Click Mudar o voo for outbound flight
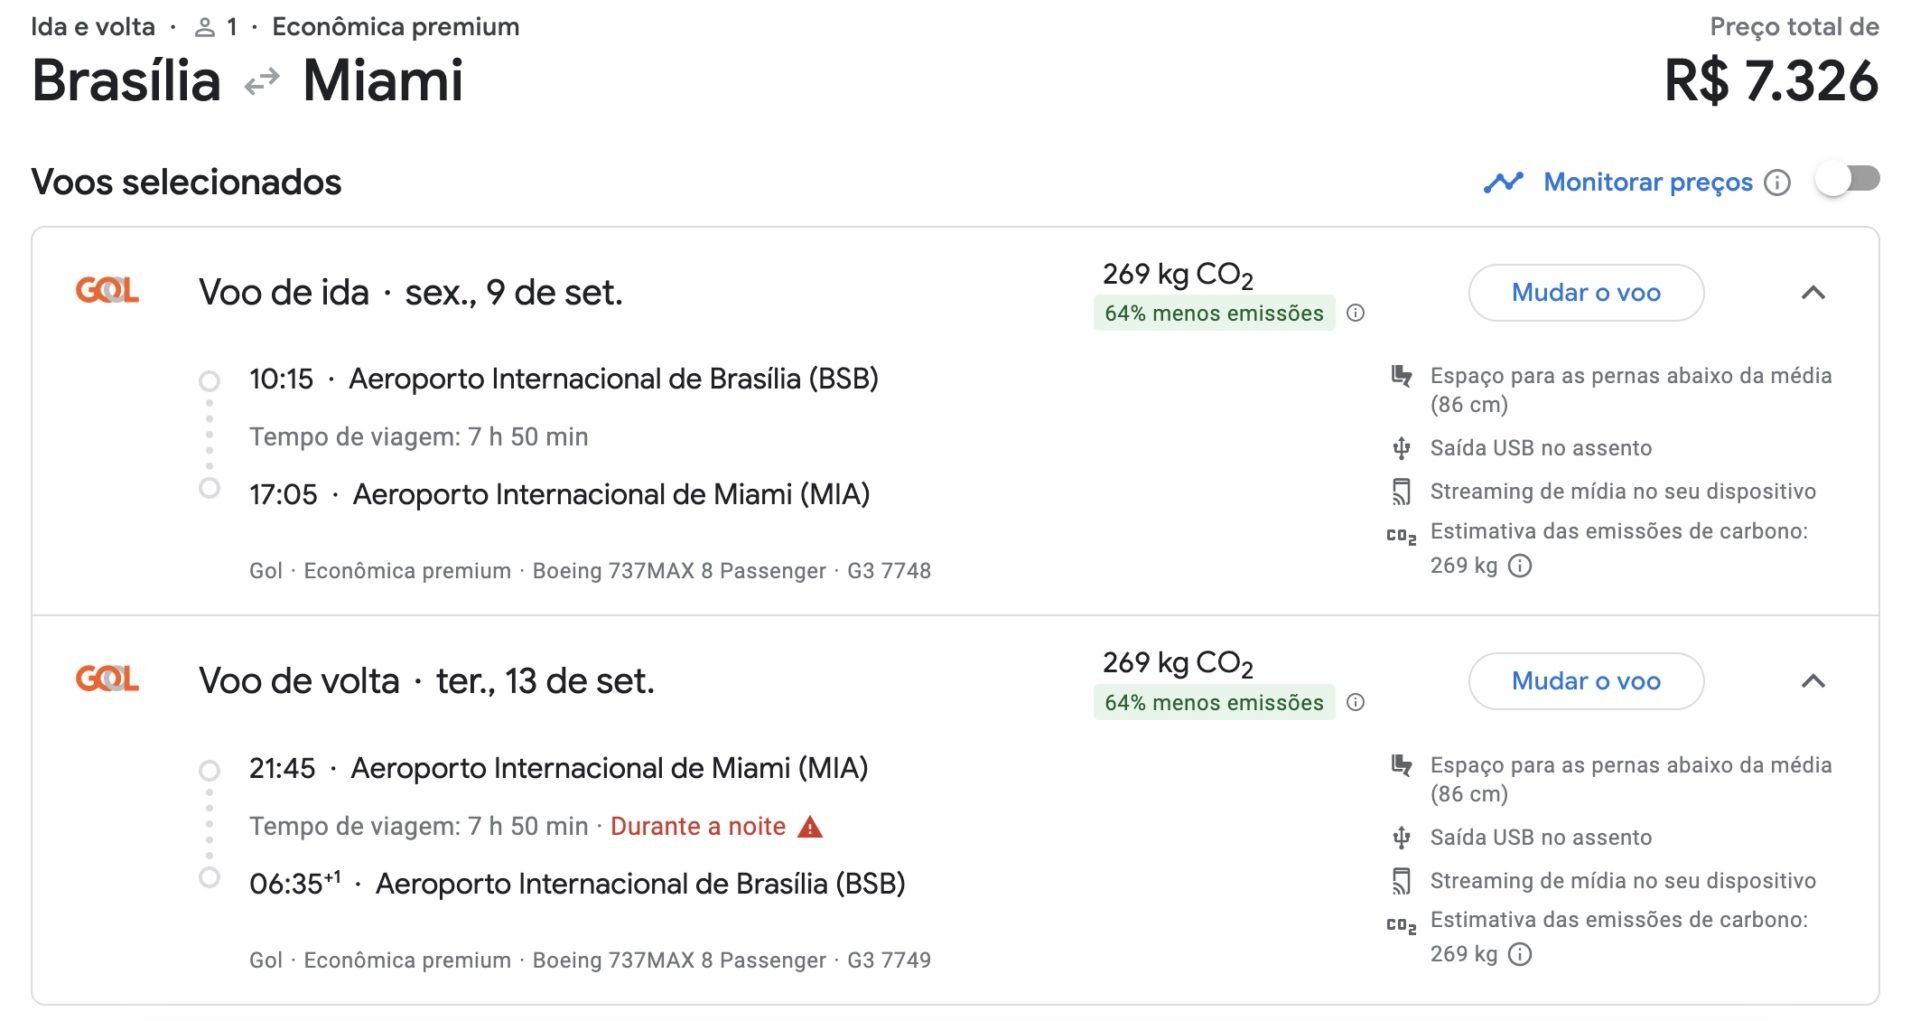This screenshot has height=1021, width=1920. (x=1585, y=293)
